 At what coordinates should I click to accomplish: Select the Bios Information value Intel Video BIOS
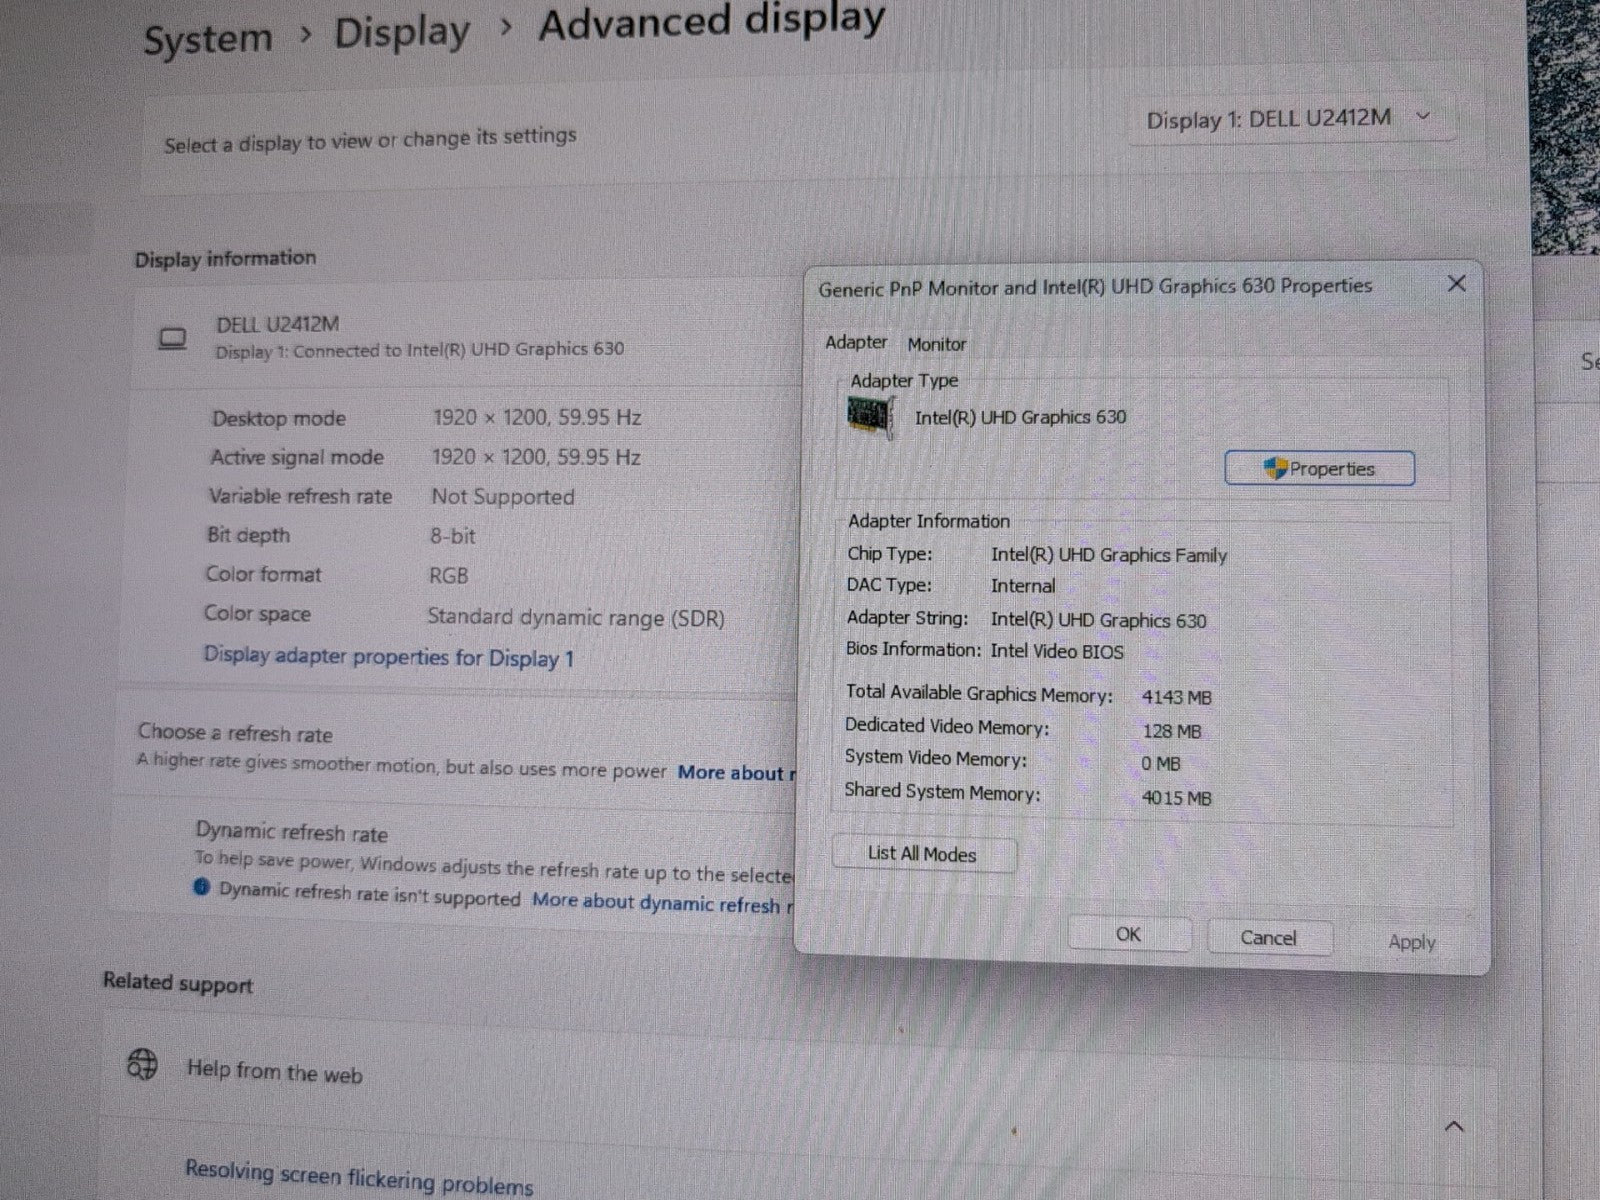[x=1057, y=652]
